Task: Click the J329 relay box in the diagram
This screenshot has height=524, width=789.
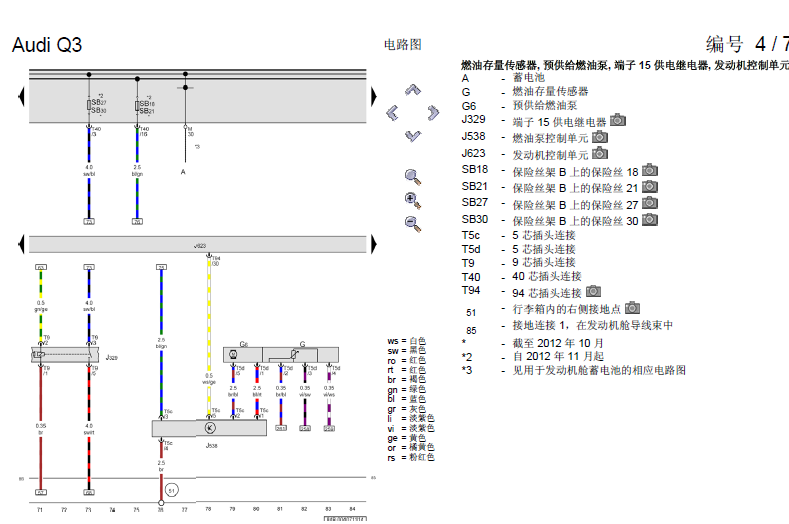Action: pos(65,355)
